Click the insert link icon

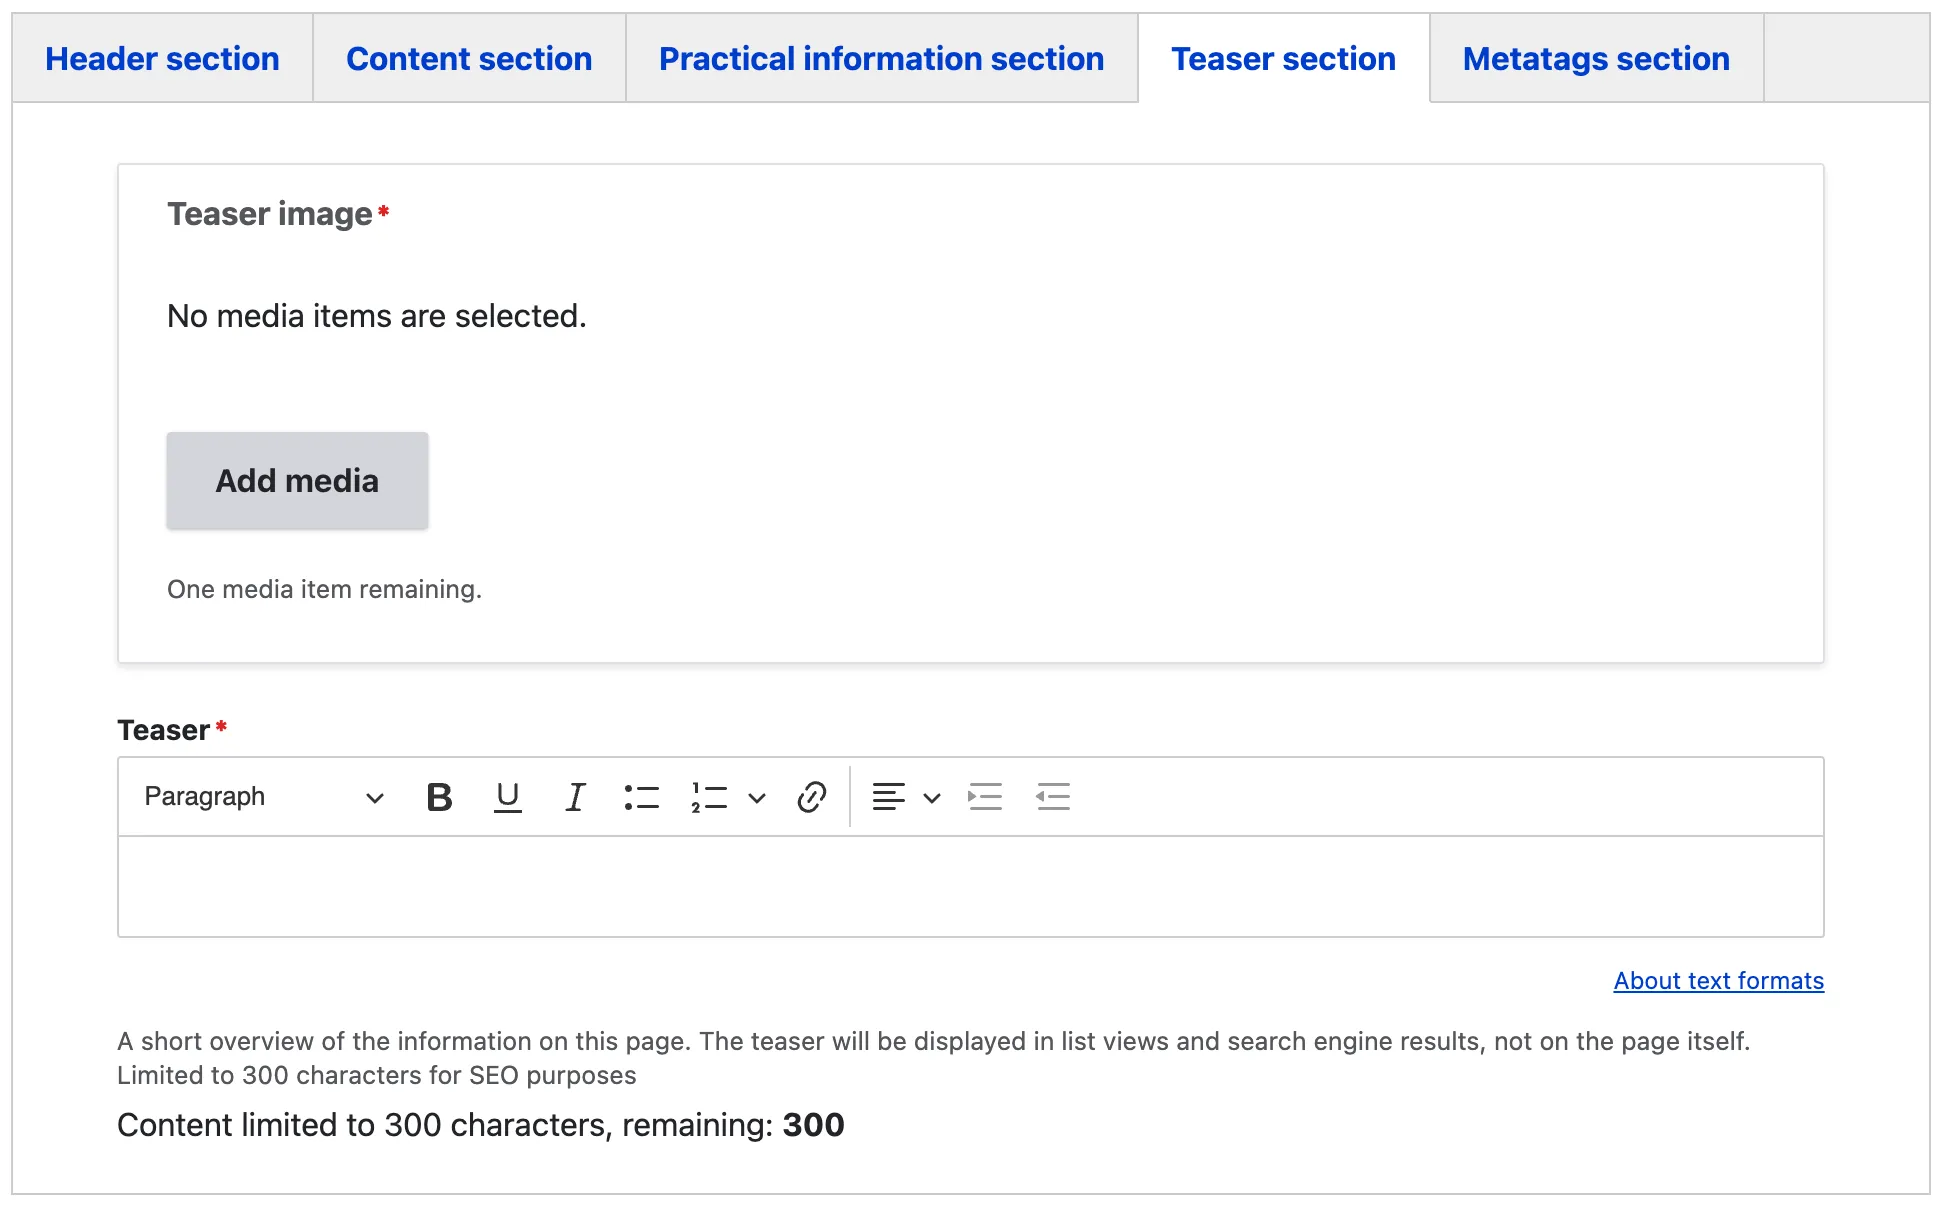coord(811,797)
